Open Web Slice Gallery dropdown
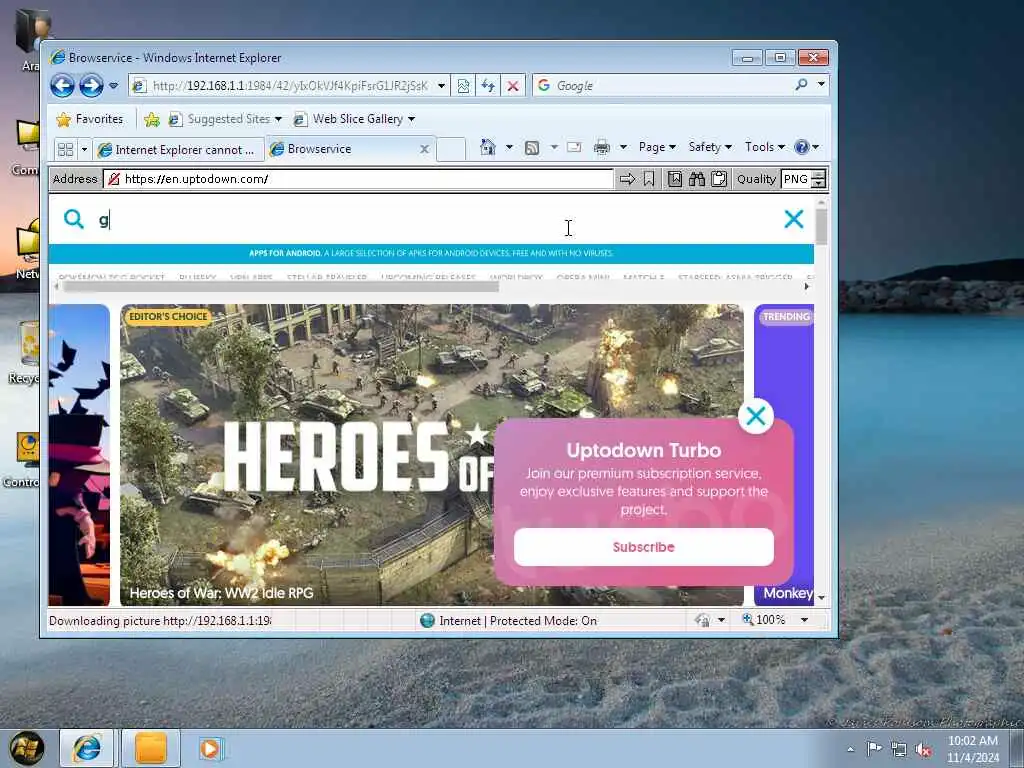Screen dimensions: 1024x768 (x=355, y=119)
